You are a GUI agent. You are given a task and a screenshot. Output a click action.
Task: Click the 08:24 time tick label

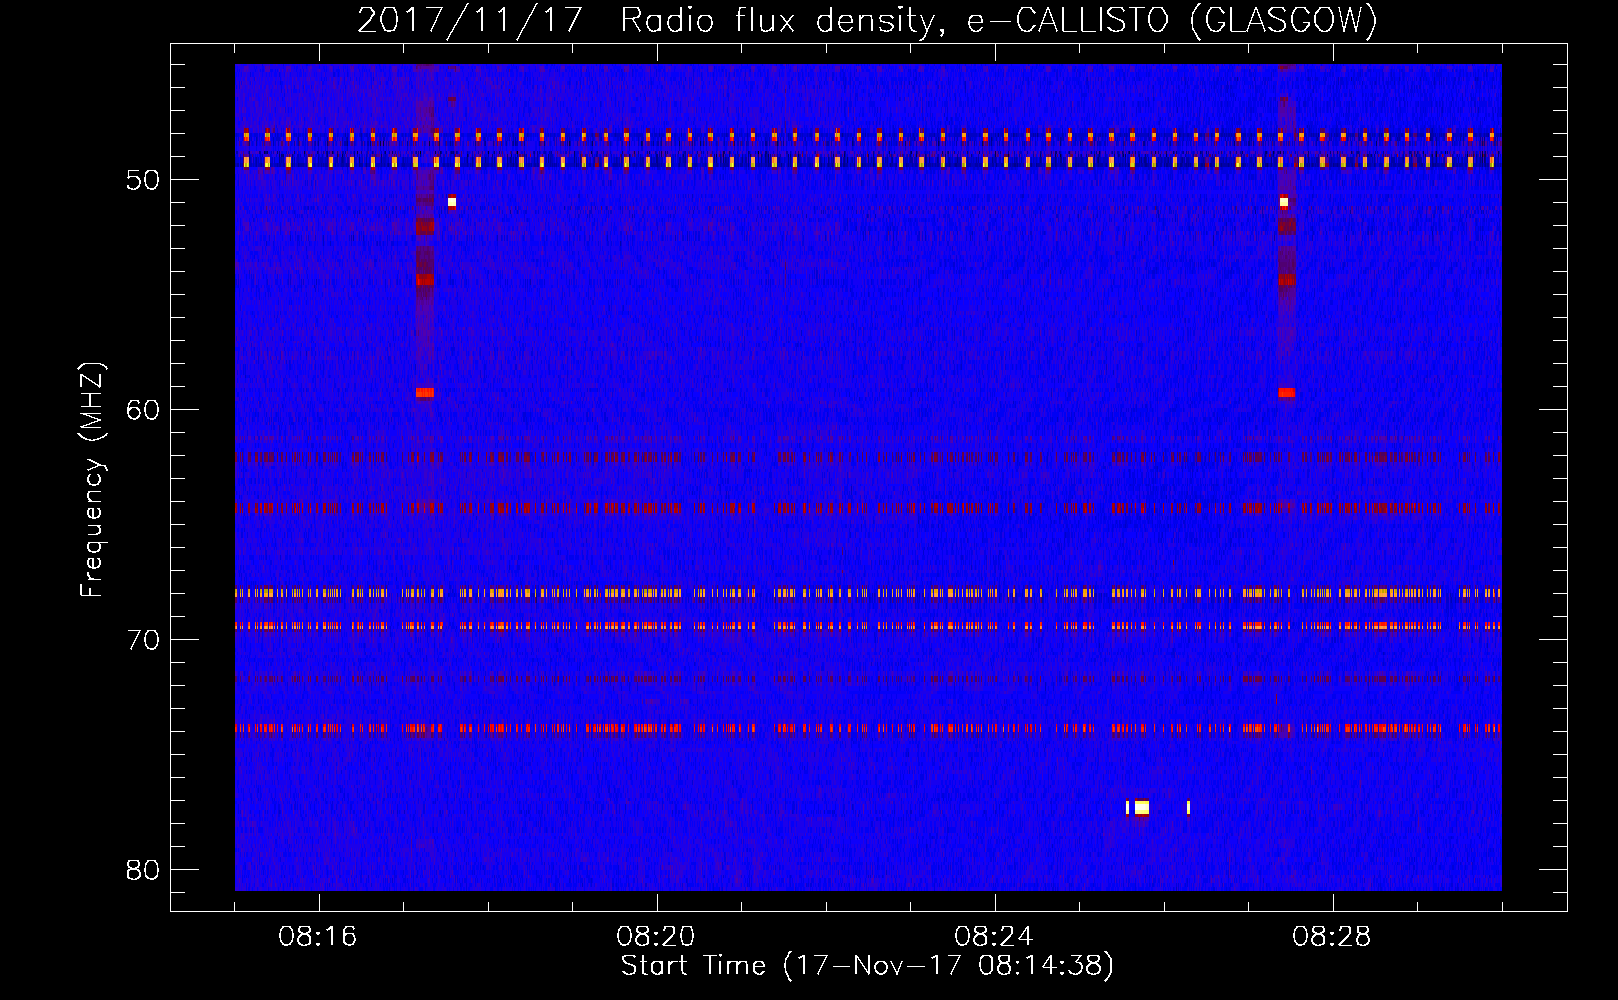[994, 937]
